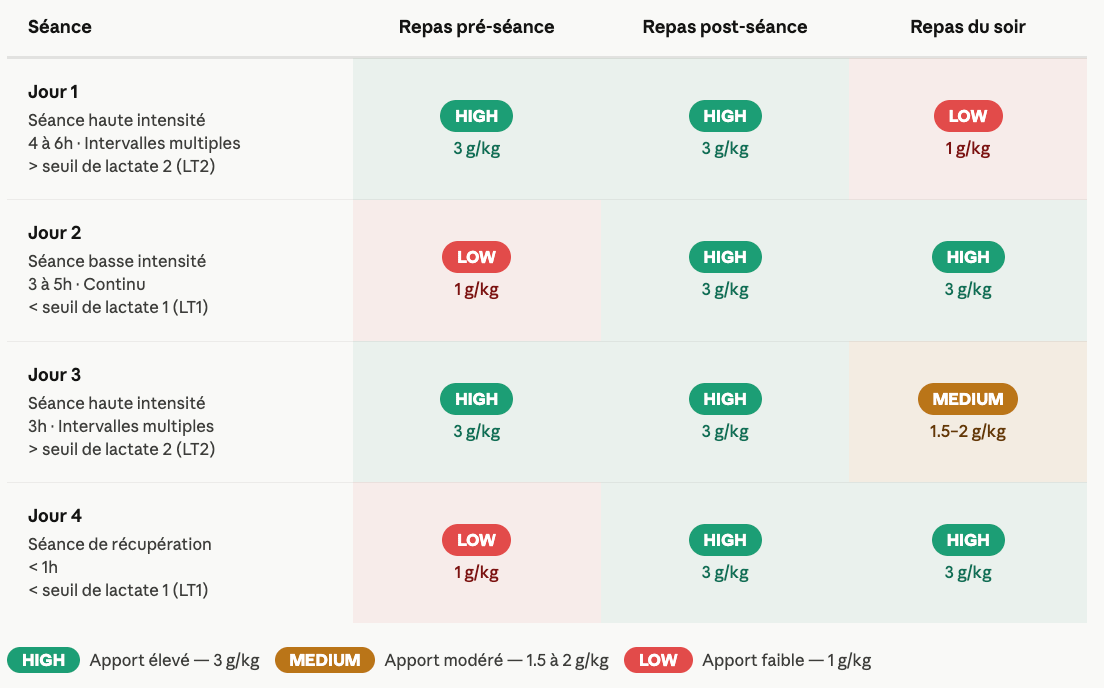Click the Jour 2 post-séance HIGH badge

[x=724, y=257]
